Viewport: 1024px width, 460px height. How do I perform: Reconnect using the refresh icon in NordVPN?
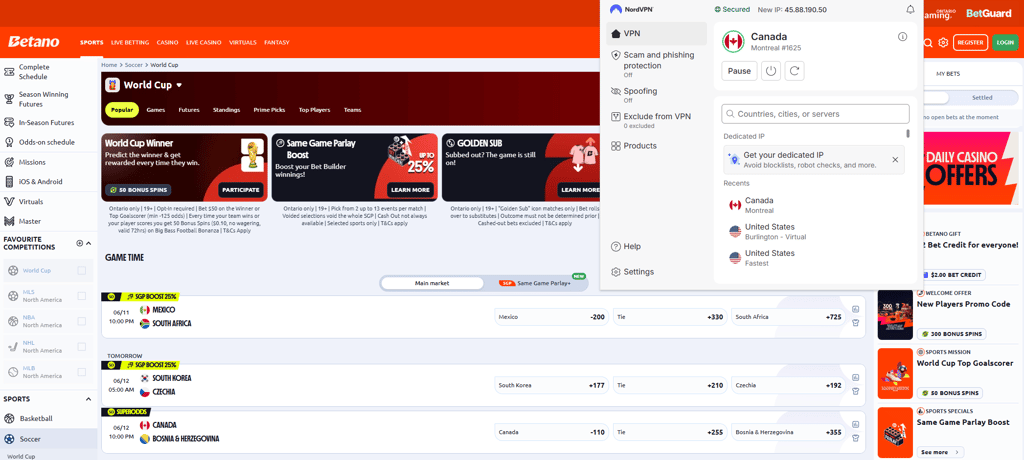tap(794, 71)
